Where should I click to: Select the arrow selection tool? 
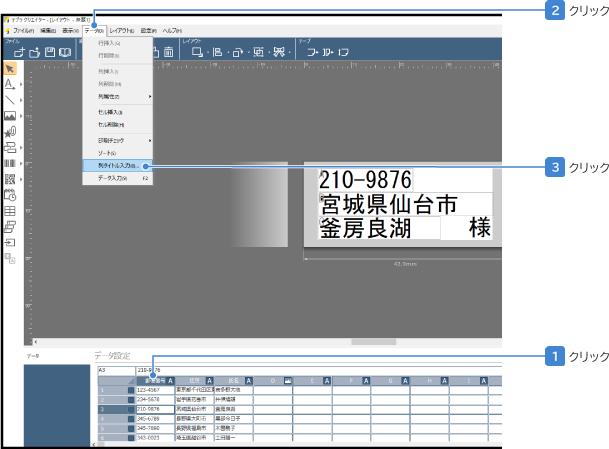click(x=10, y=68)
